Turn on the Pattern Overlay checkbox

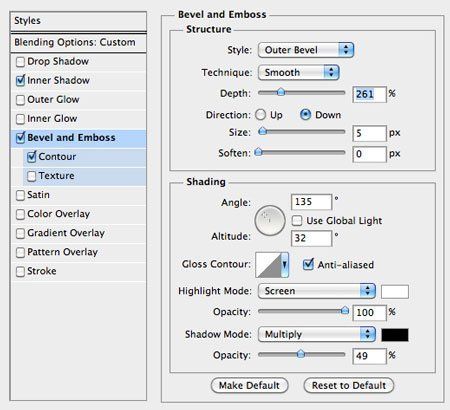click(20, 252)
